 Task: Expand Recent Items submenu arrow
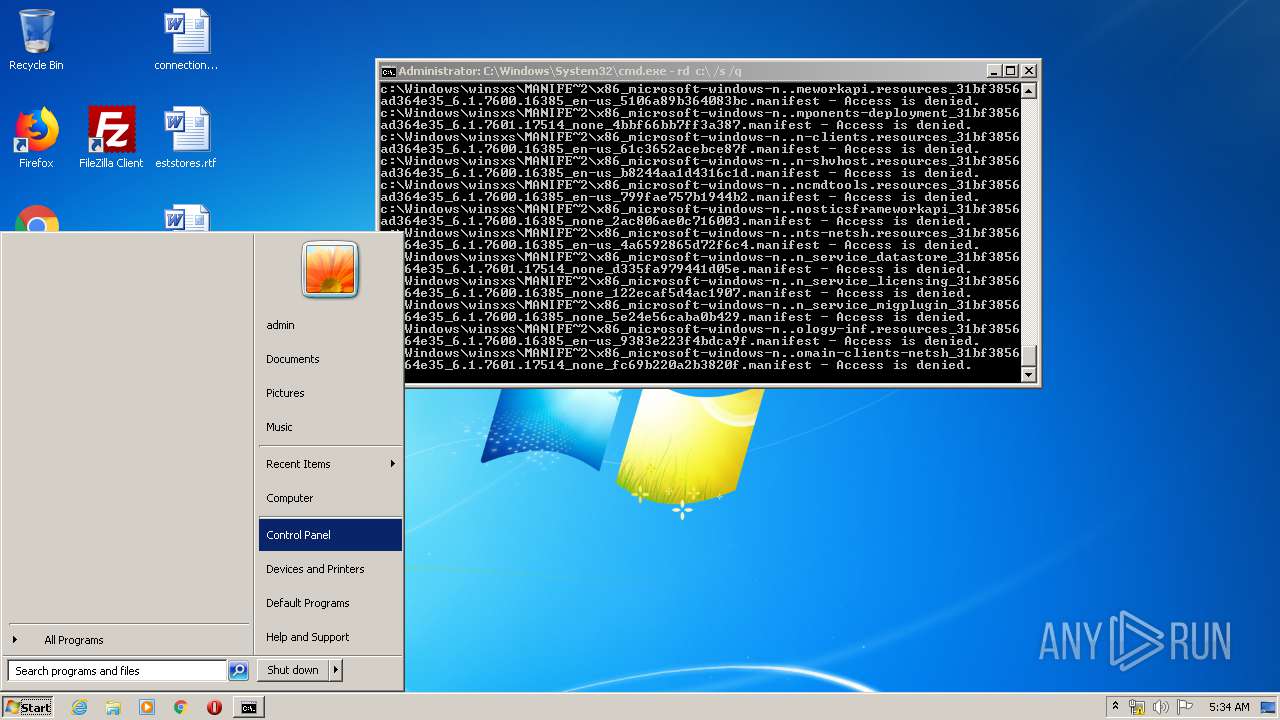[392, 464]
